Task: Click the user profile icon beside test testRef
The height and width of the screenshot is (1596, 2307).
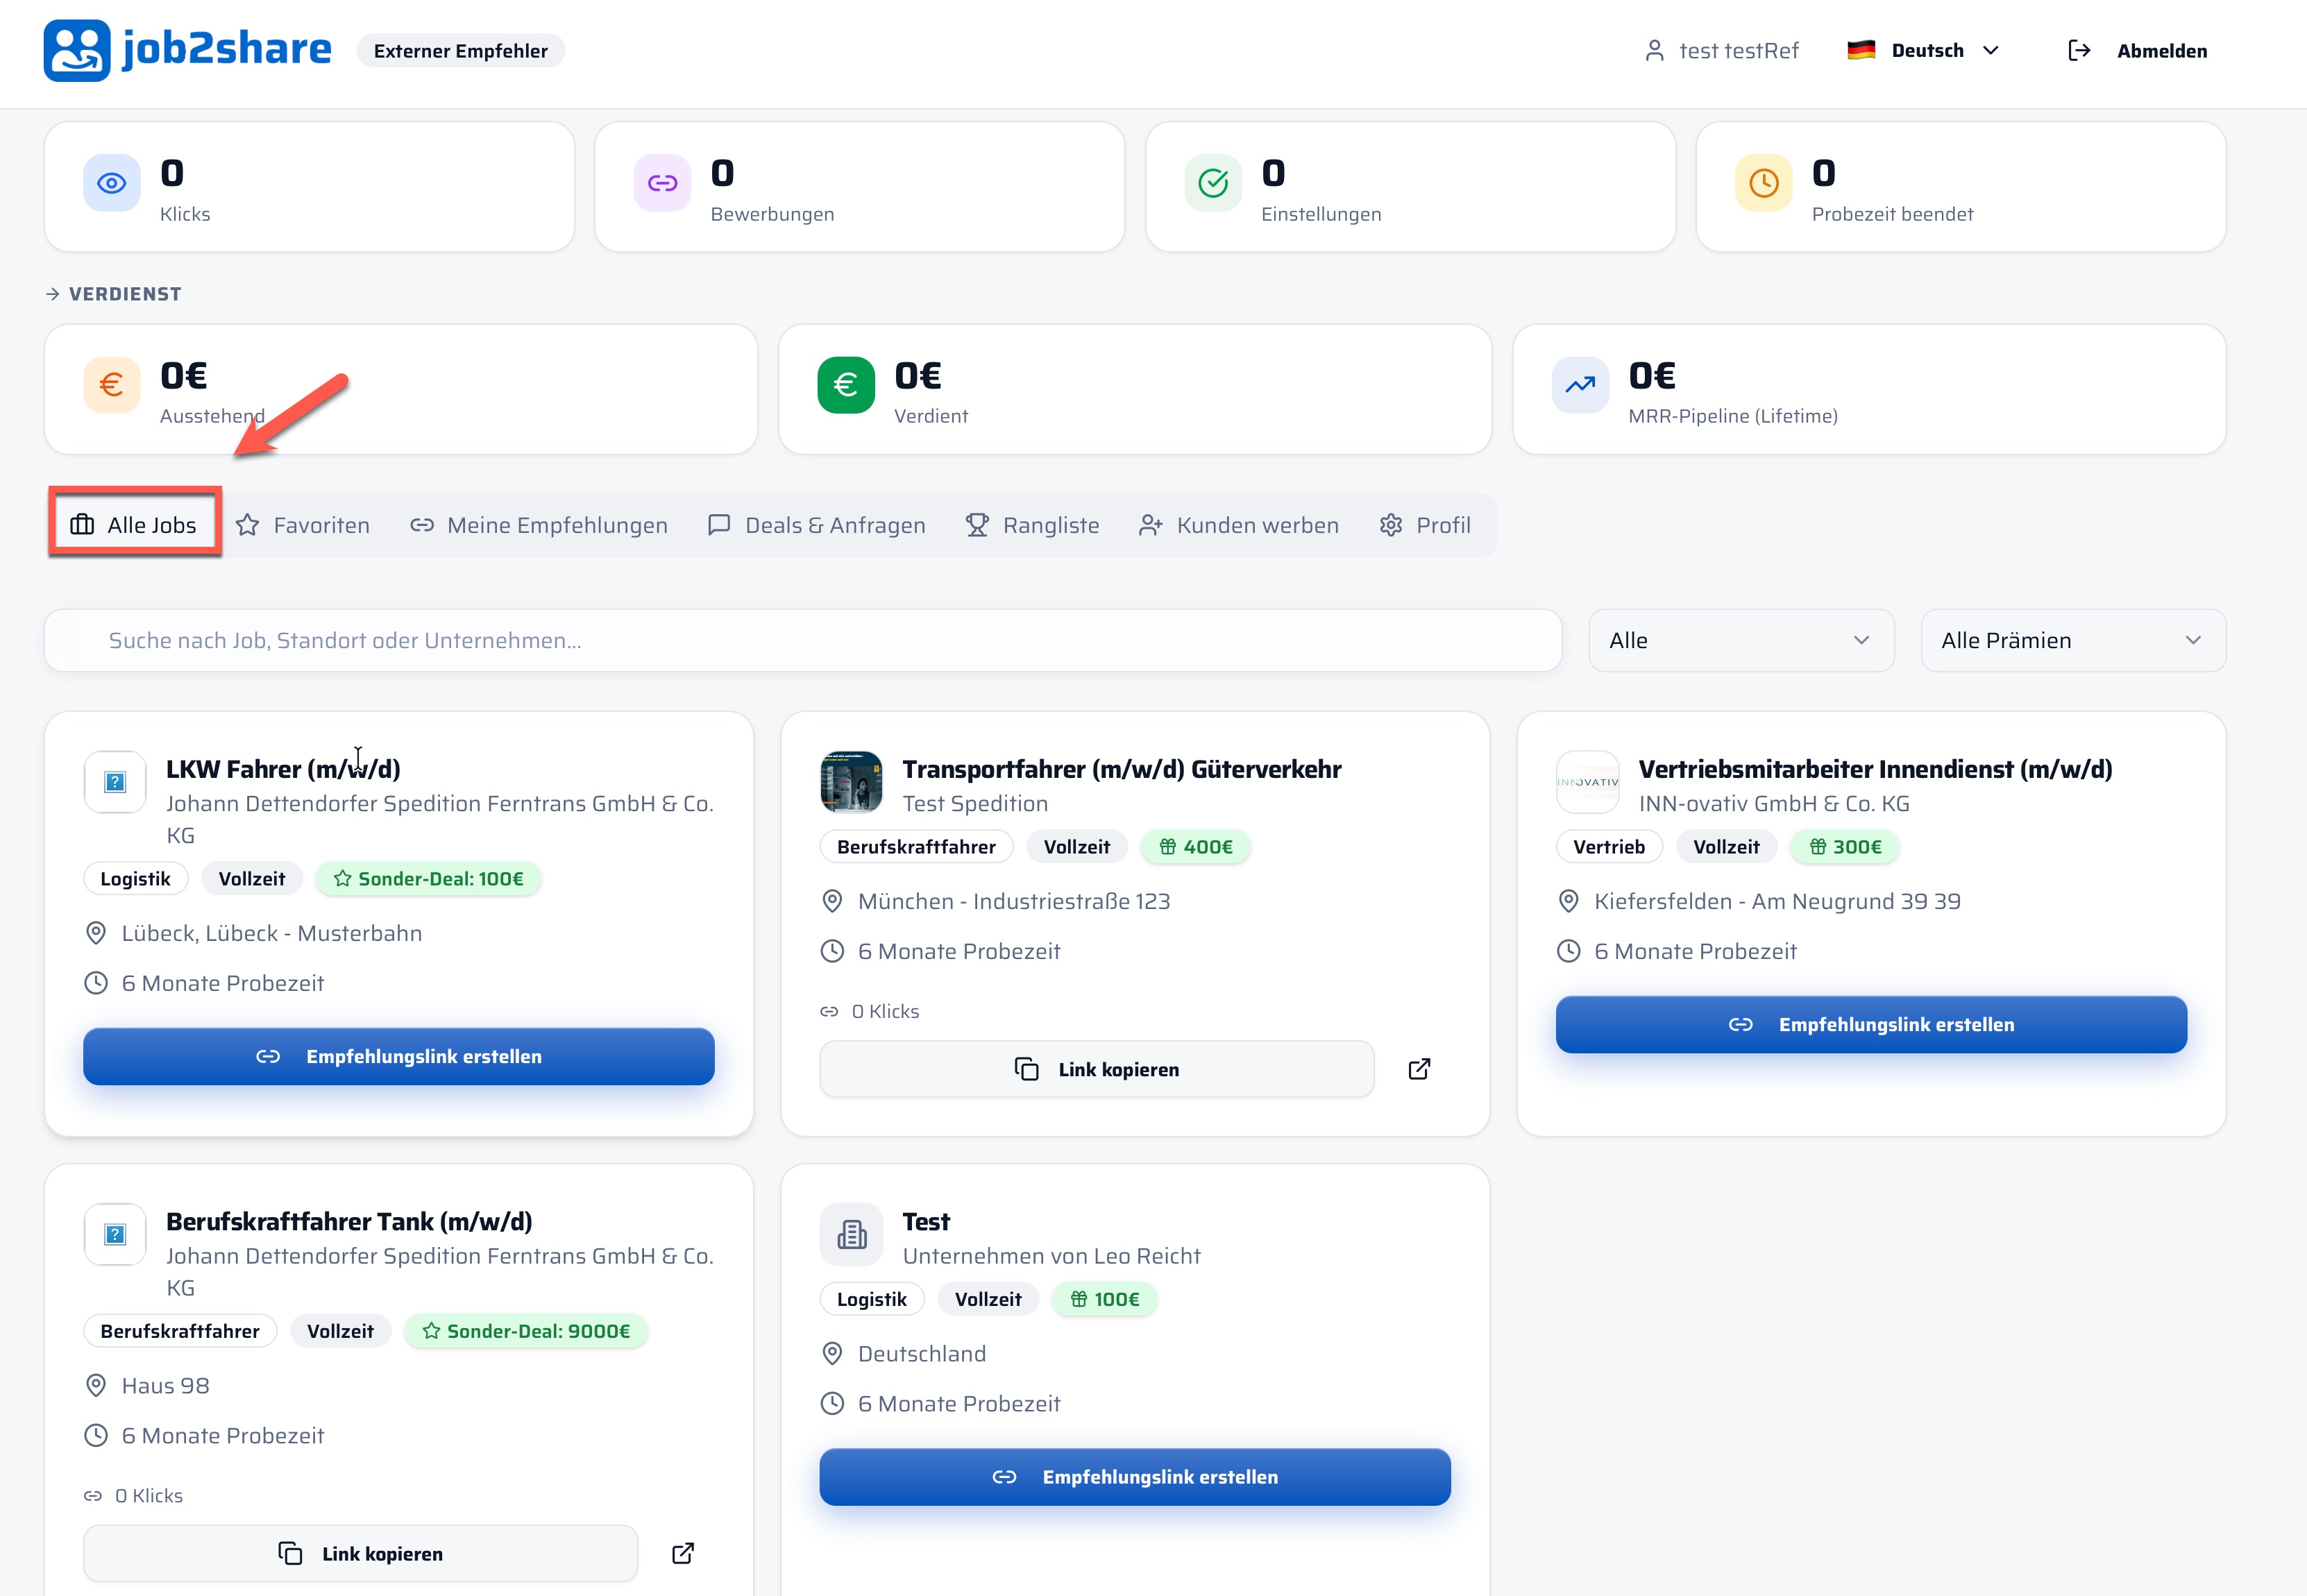Action: (1654, 51)
